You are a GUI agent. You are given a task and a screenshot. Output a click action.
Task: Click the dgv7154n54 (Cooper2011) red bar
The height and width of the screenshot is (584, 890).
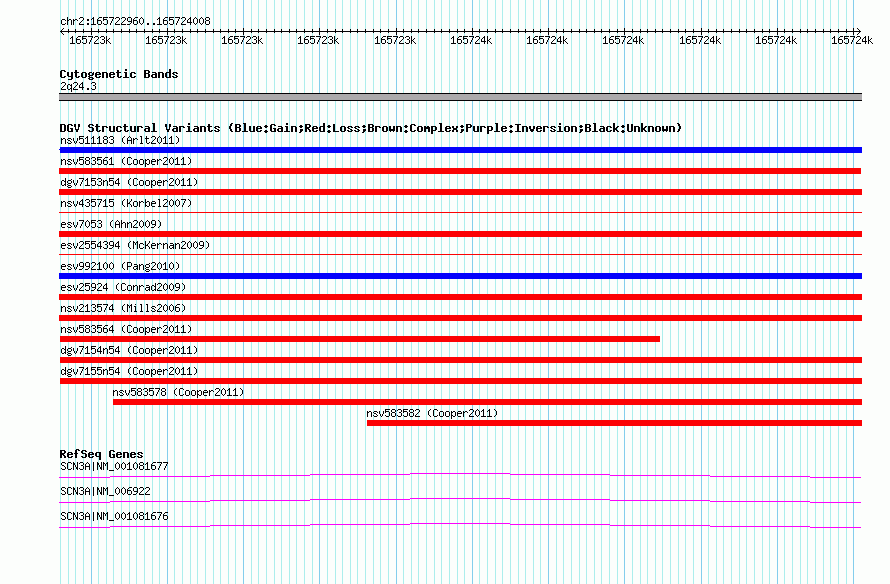460,360
